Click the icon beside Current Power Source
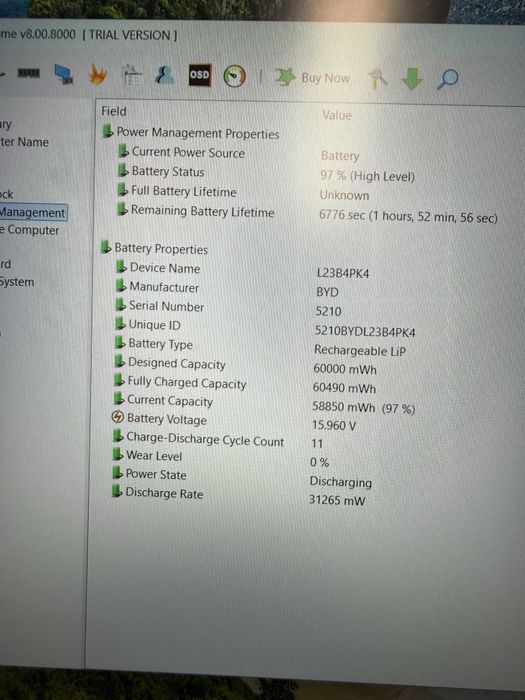 coord(123,151)
